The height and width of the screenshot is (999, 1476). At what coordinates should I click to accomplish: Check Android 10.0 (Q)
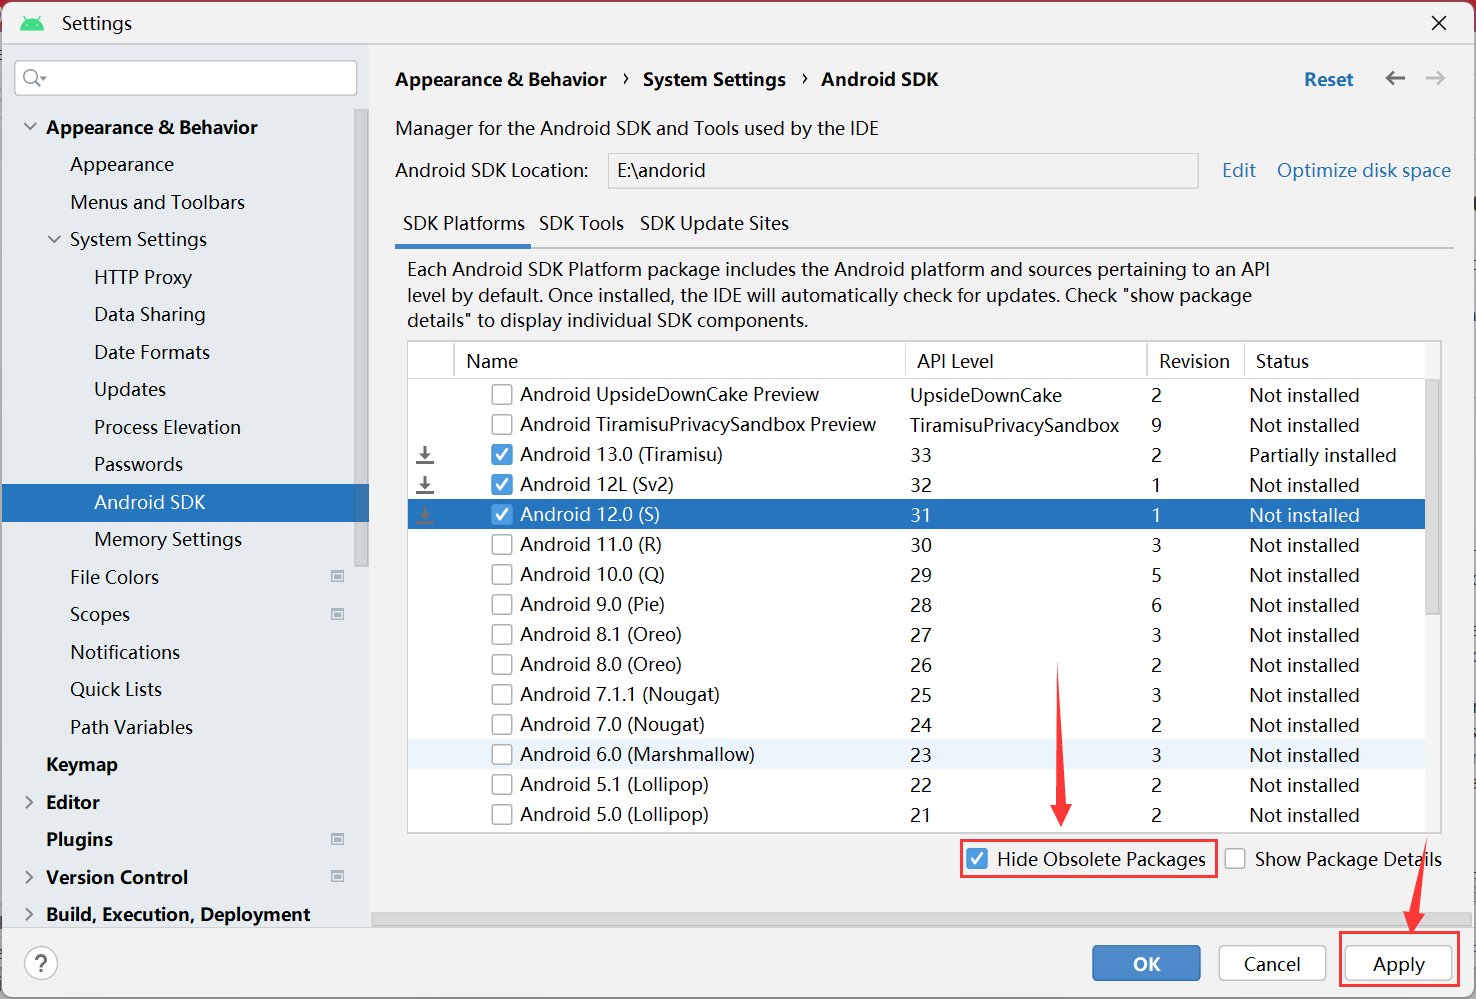coord(502,575)
